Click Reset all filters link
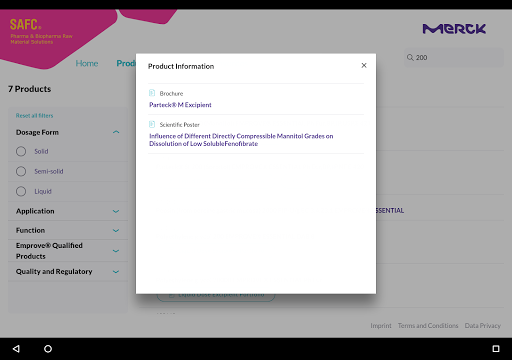The image size is (512, 360). click(x=34, y=116)
